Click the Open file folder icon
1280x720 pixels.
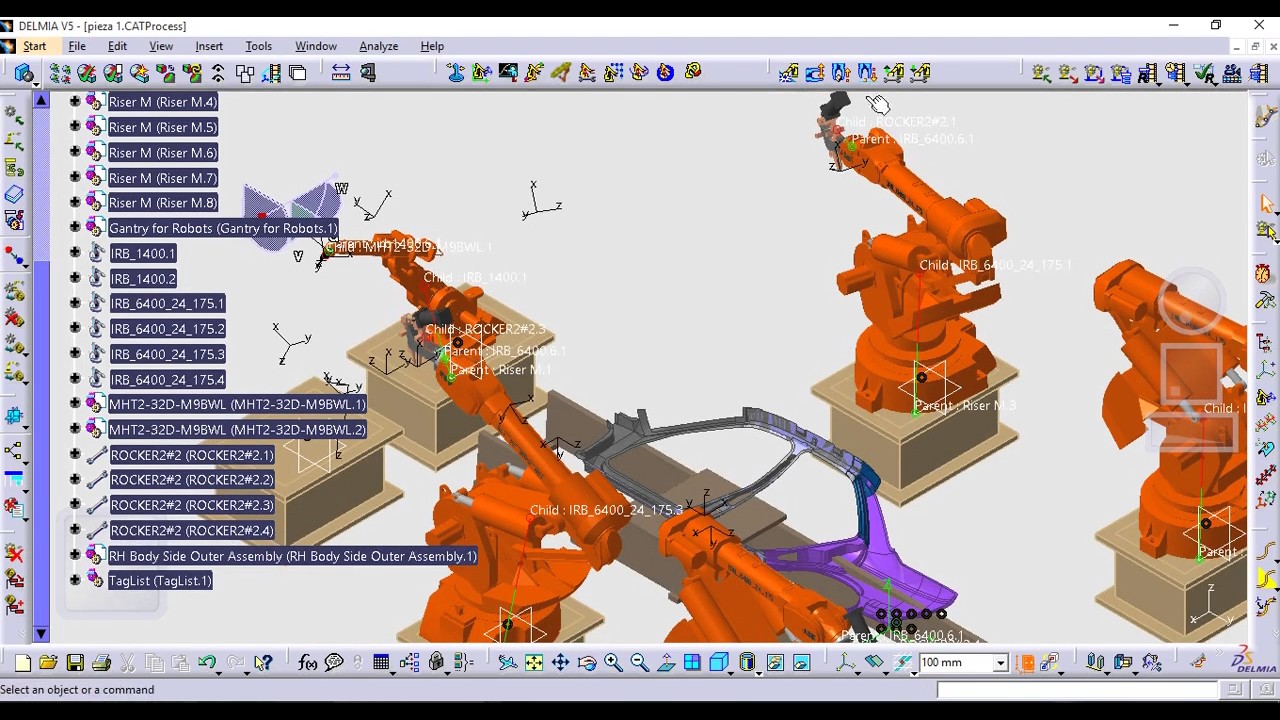pos(48,662)
